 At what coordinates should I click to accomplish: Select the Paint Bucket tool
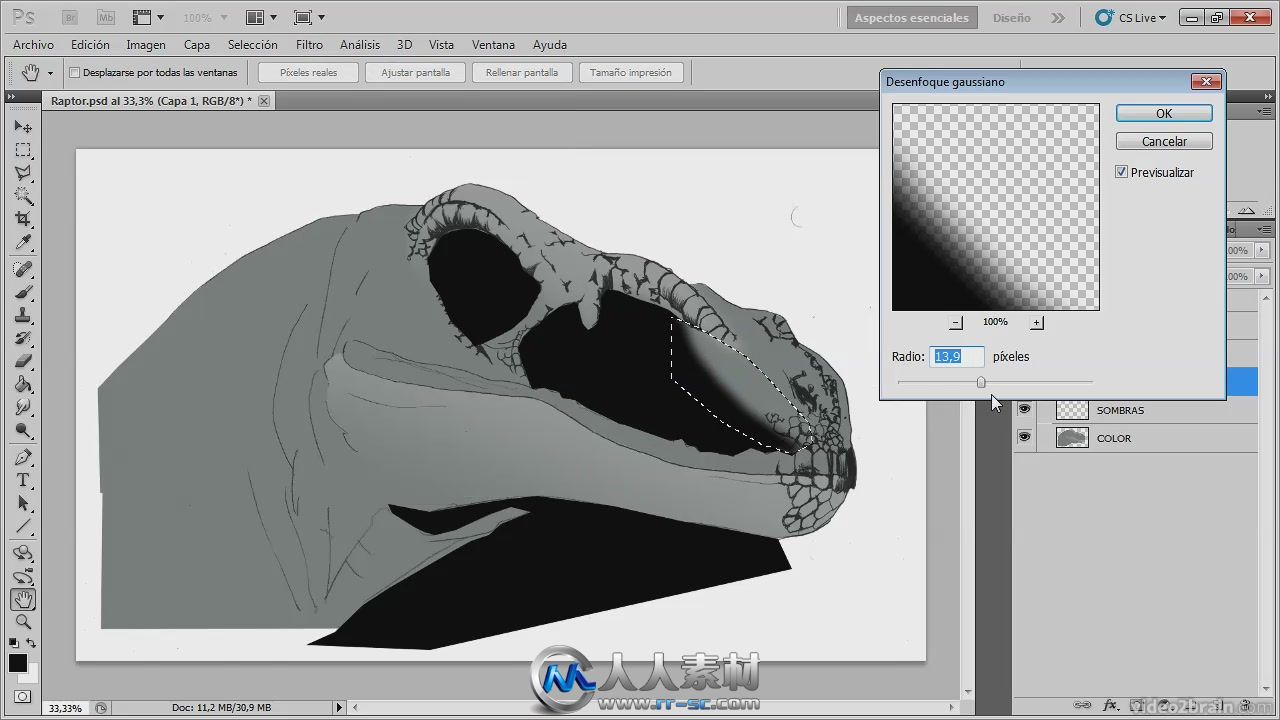point(23,385)
